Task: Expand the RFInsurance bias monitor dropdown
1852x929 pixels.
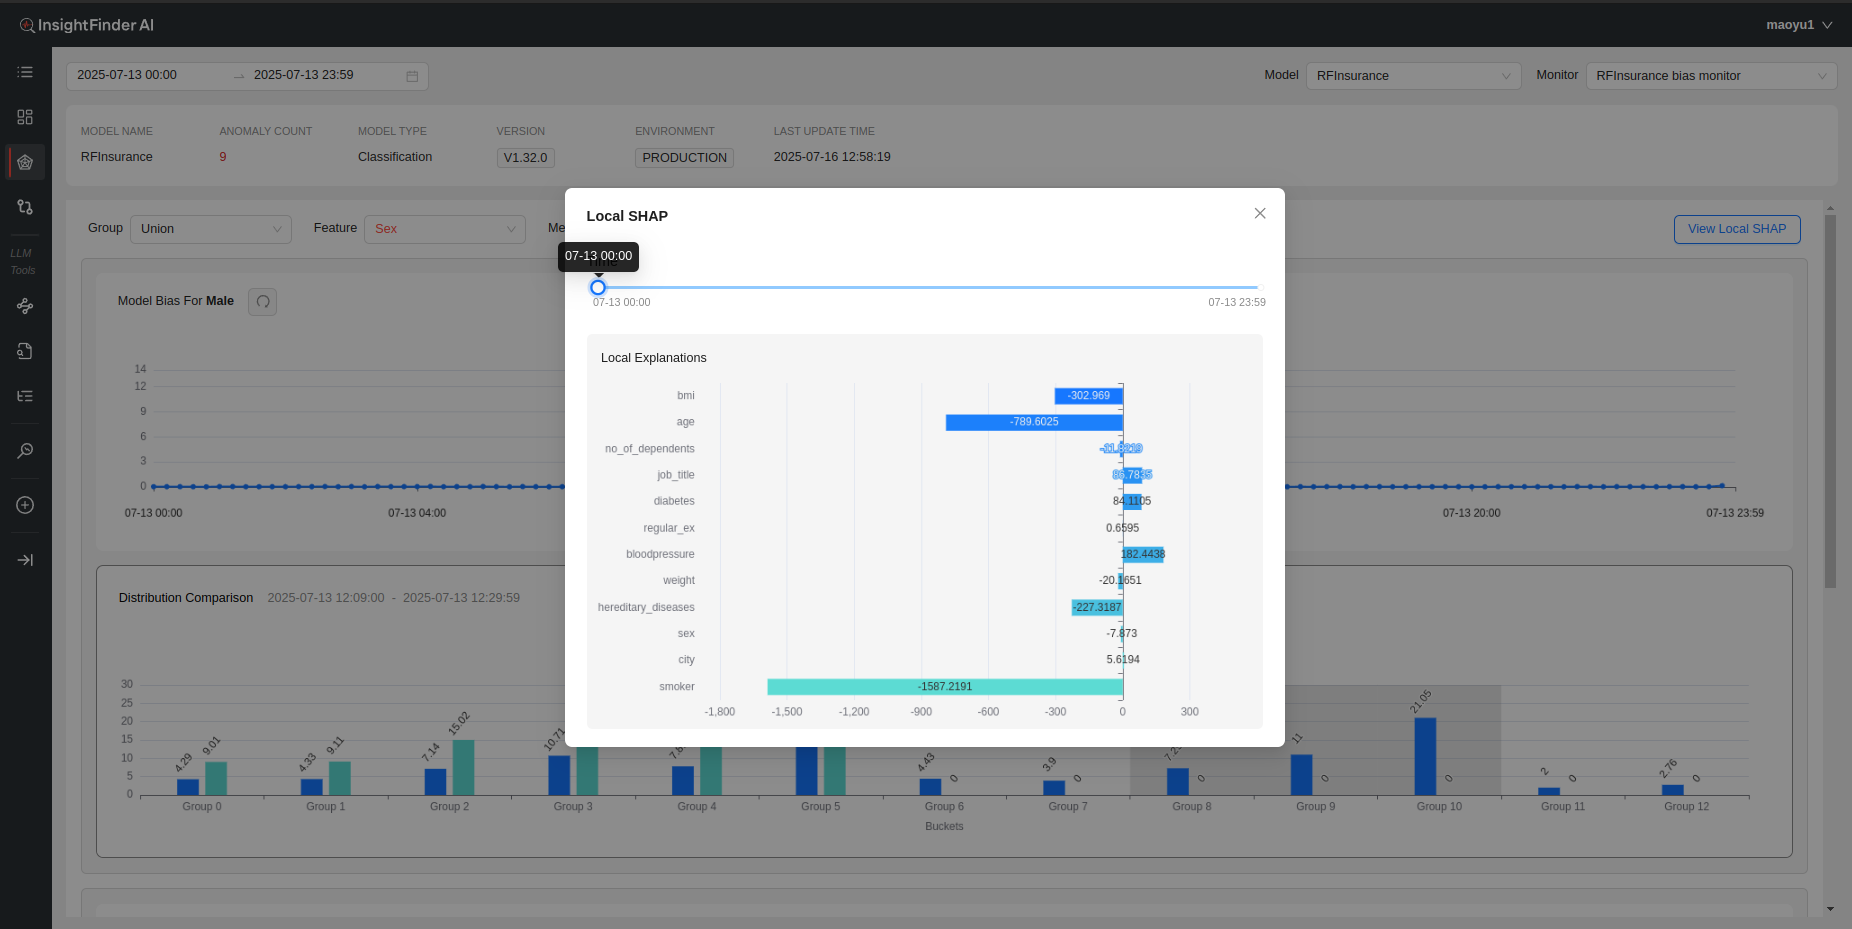Action: [1710, 76]
